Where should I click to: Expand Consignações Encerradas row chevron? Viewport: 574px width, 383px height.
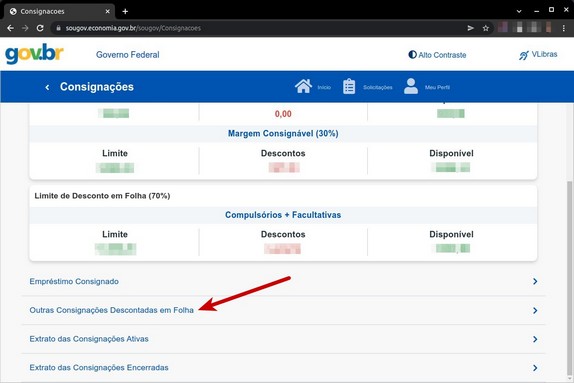(x=535, y=368)
